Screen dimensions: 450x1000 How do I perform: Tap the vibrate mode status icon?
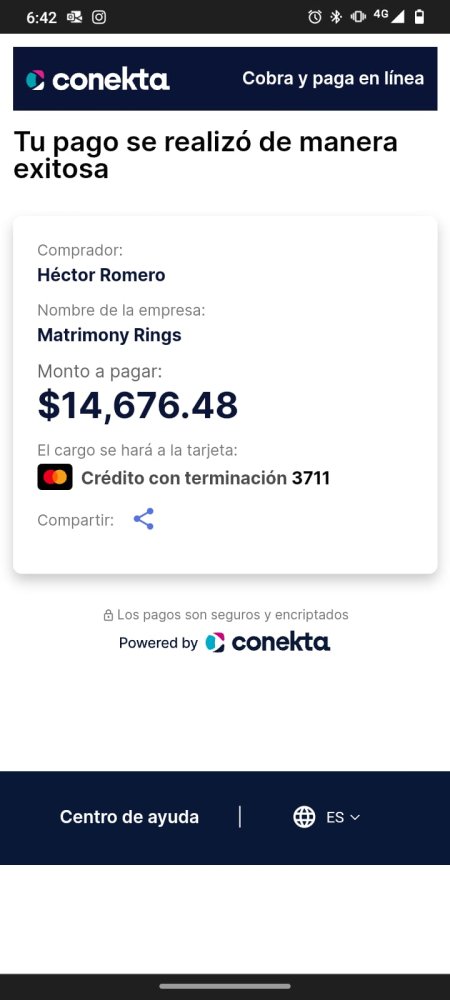[x=358, y=17]
